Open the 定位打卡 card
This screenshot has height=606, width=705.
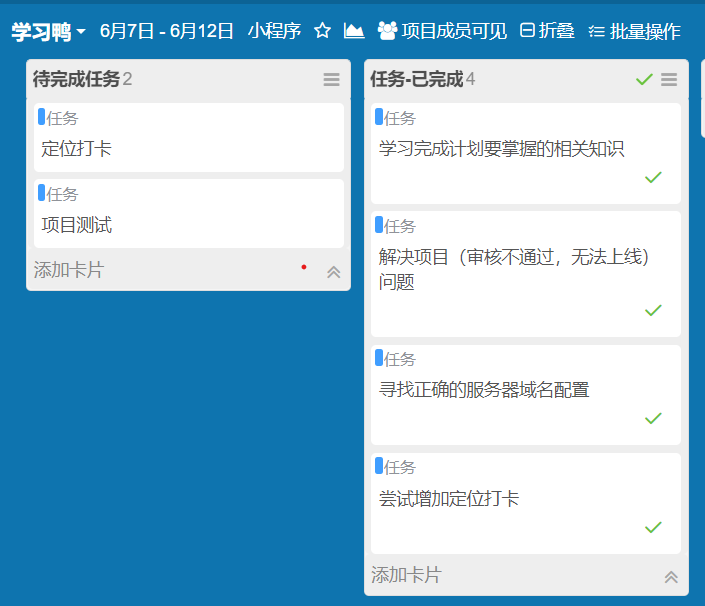(189, 138)
